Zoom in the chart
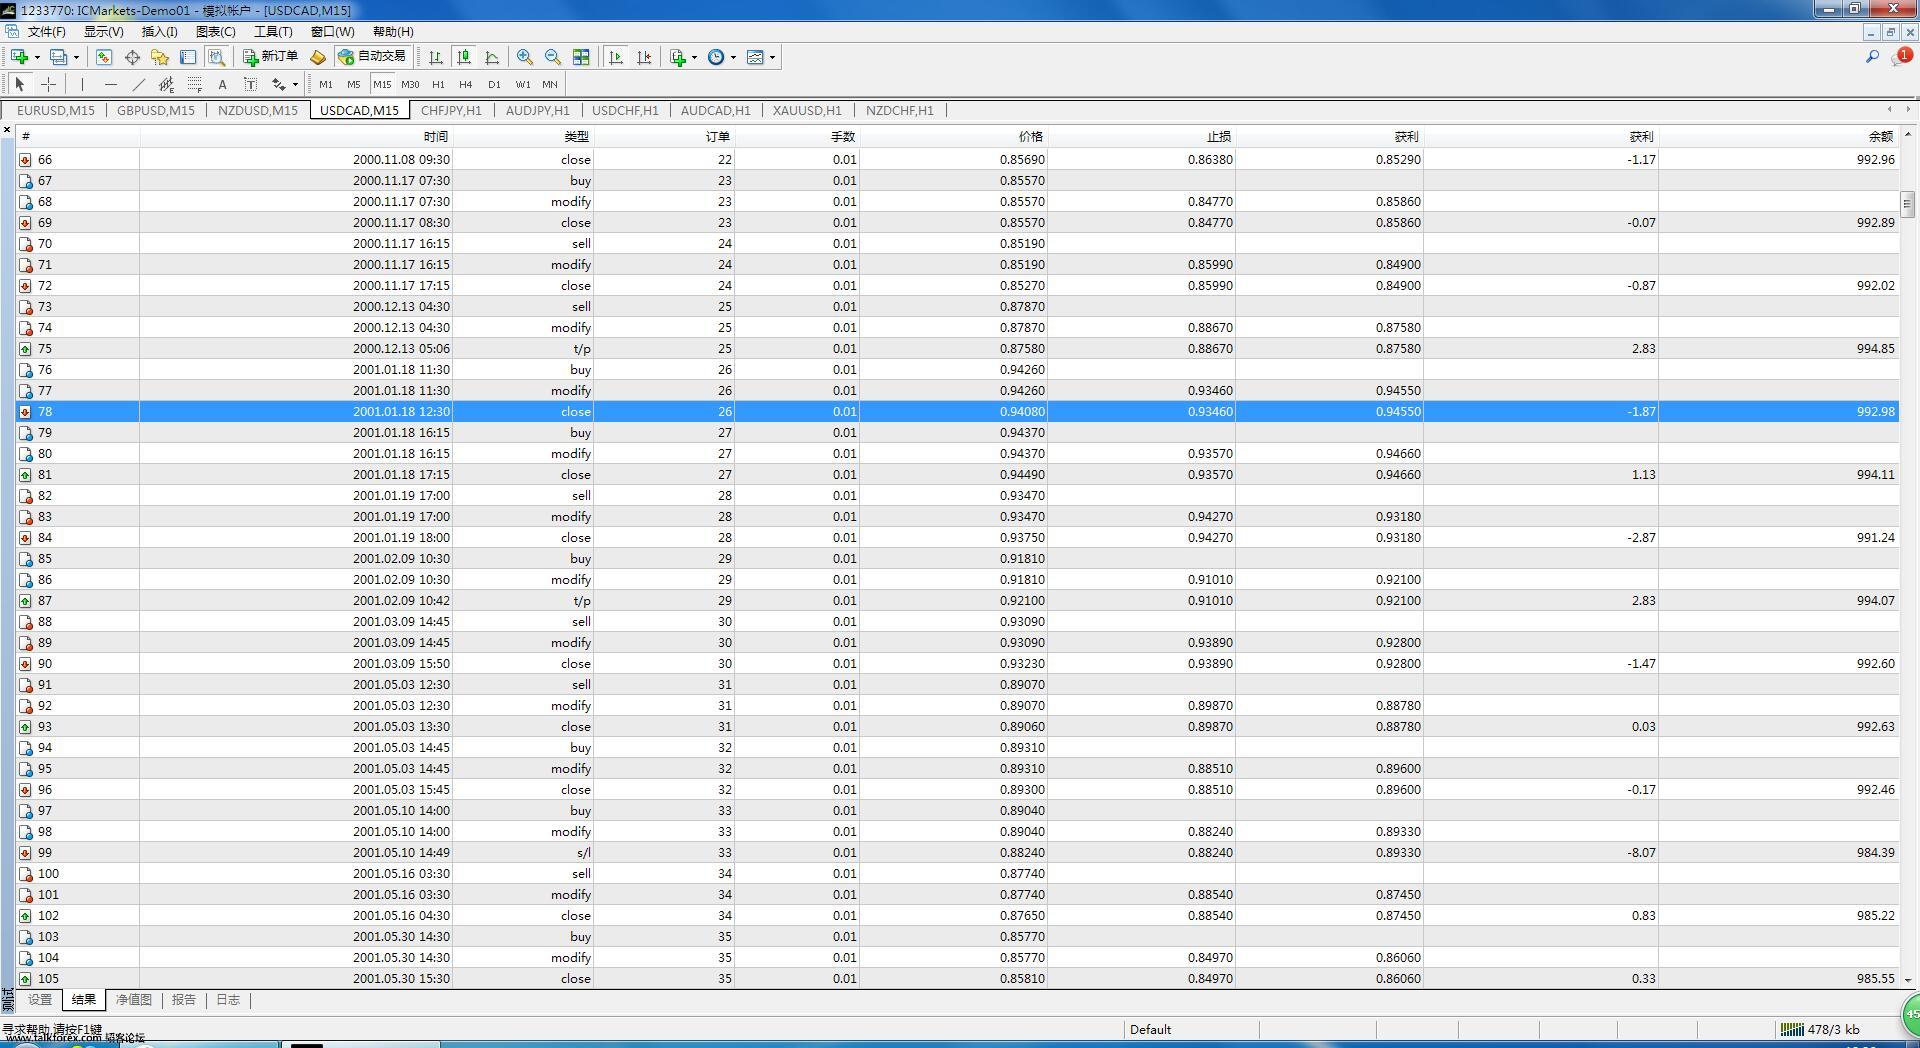 pyautogui.click(x=525, y=57)
